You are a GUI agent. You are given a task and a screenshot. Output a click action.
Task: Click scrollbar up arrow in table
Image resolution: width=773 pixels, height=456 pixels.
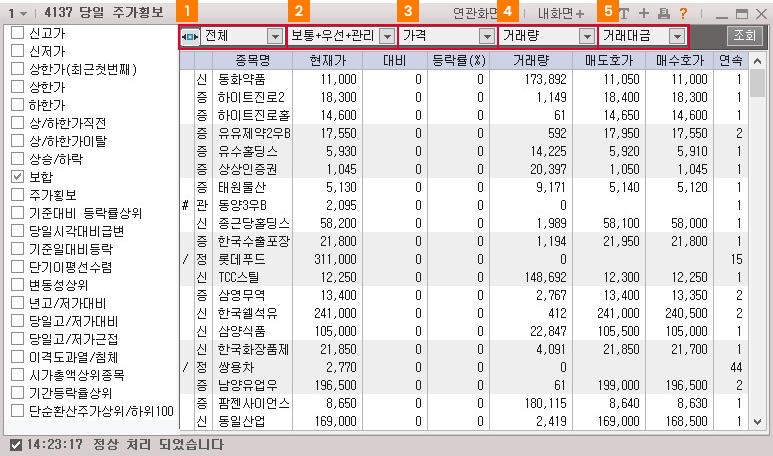[x=757, y=61]
